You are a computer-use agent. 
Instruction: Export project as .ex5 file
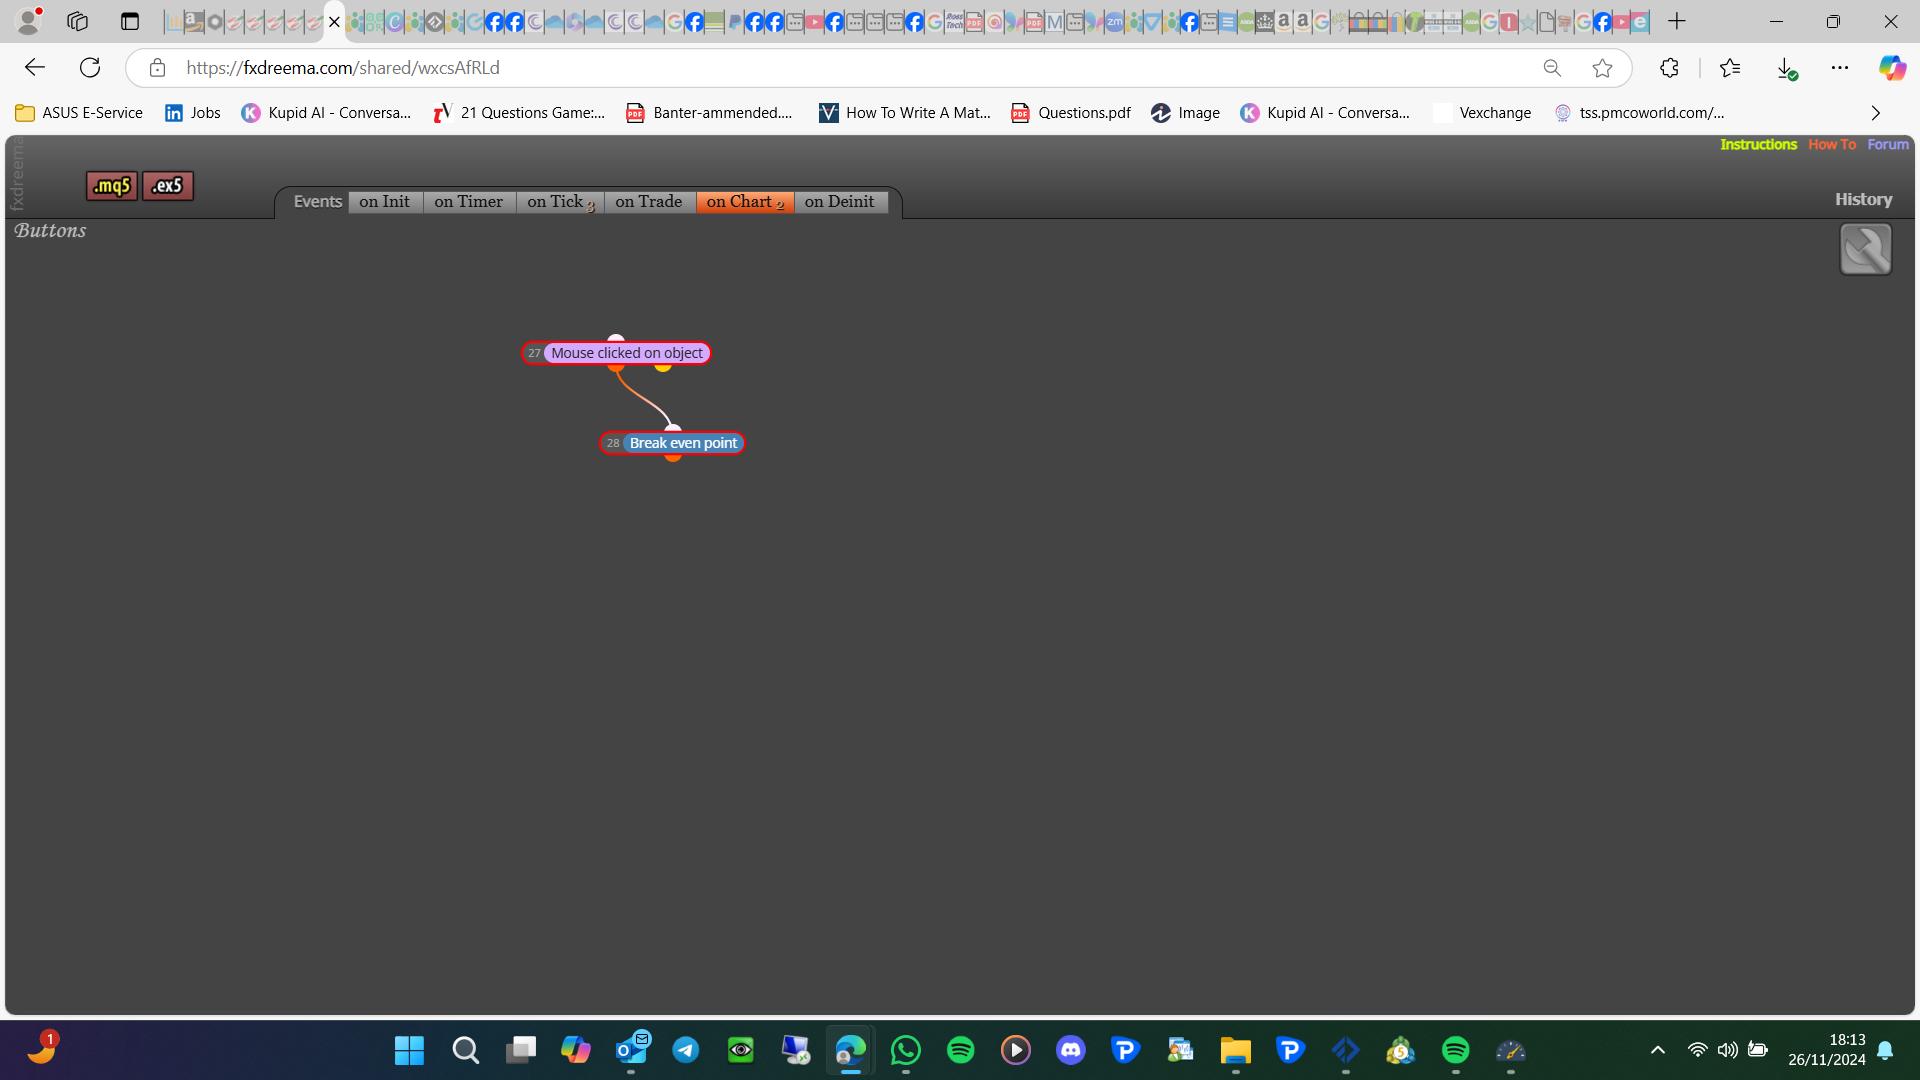coord(167,186)
